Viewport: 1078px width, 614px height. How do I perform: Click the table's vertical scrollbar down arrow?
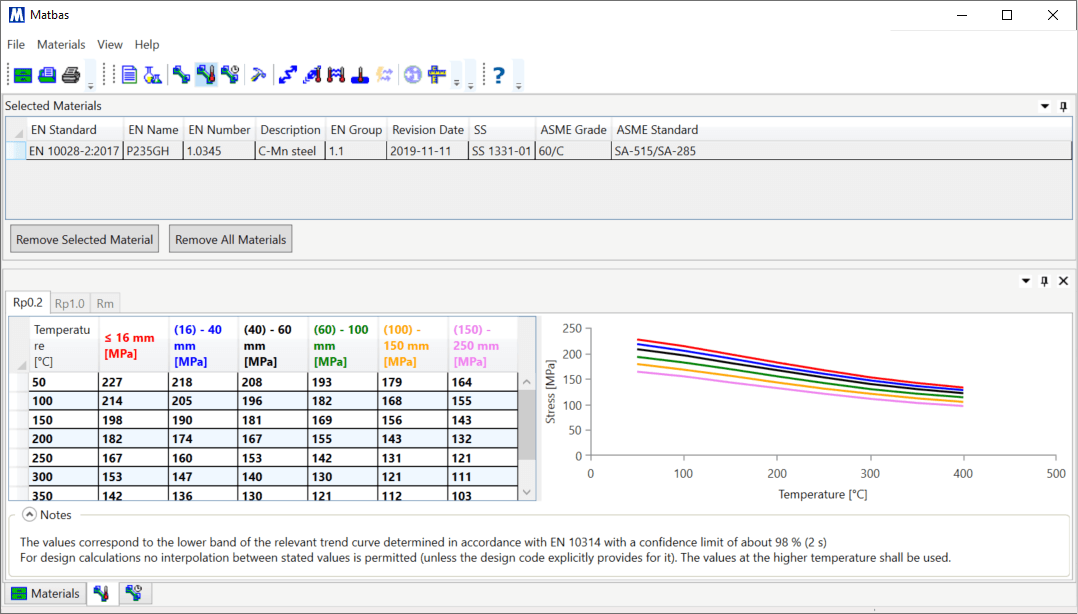527,492
